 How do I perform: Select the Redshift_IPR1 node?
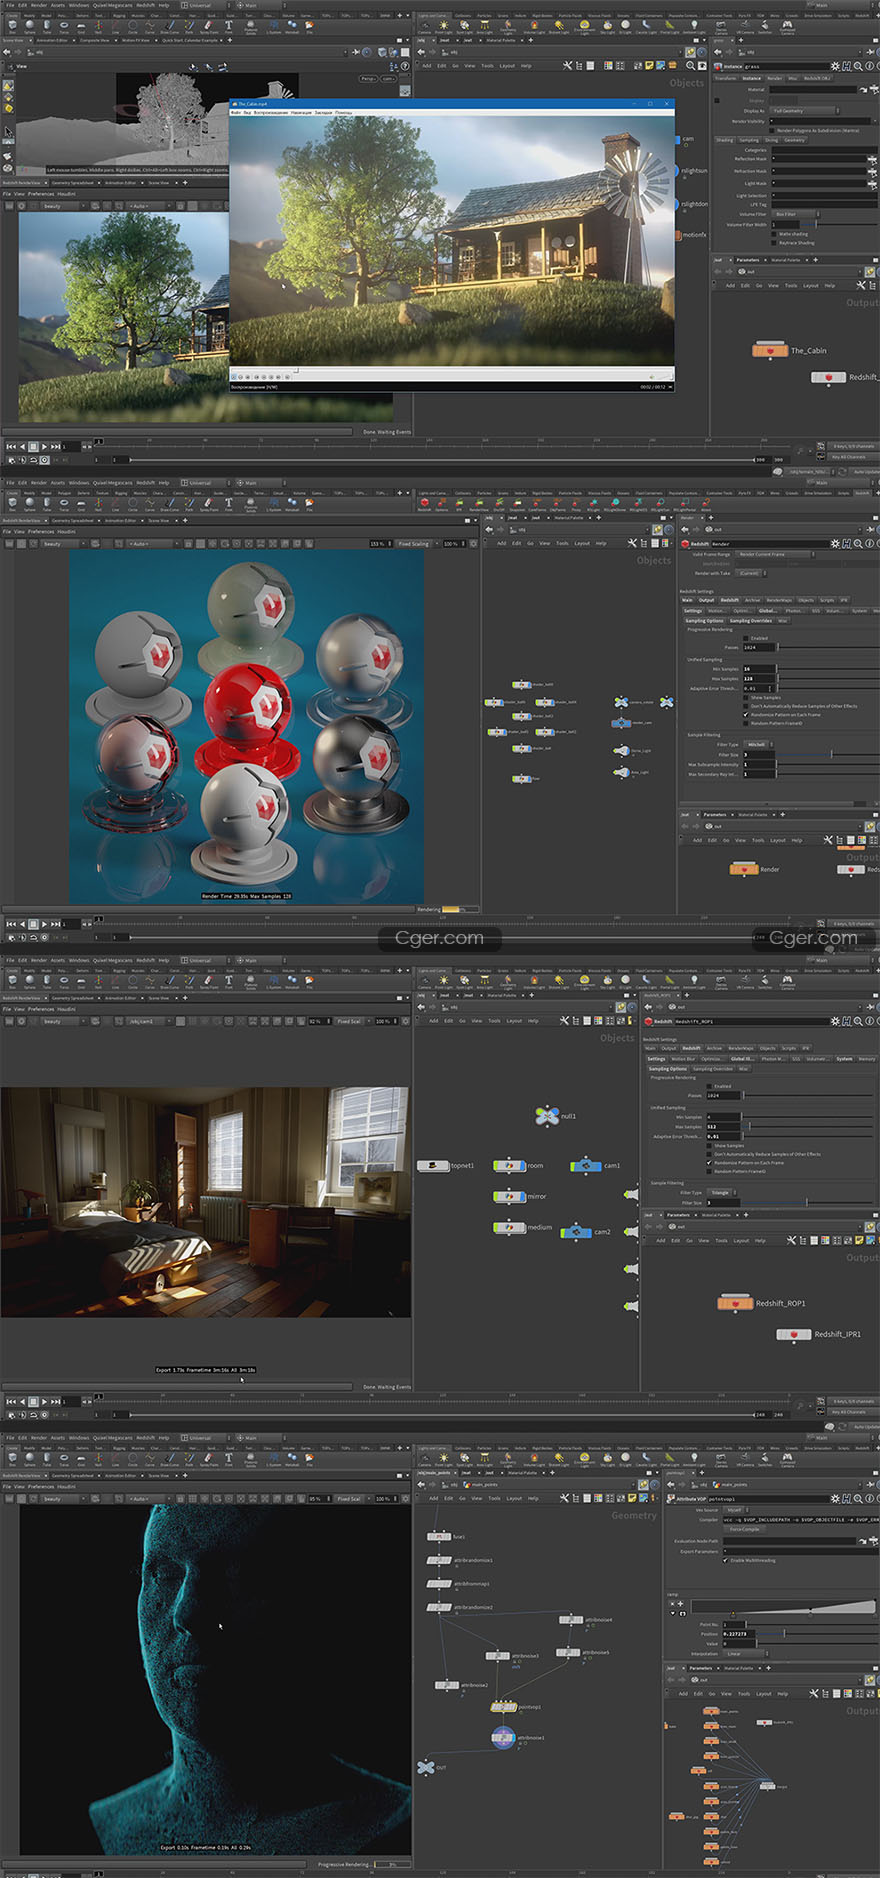click(x=794, y=1334)
